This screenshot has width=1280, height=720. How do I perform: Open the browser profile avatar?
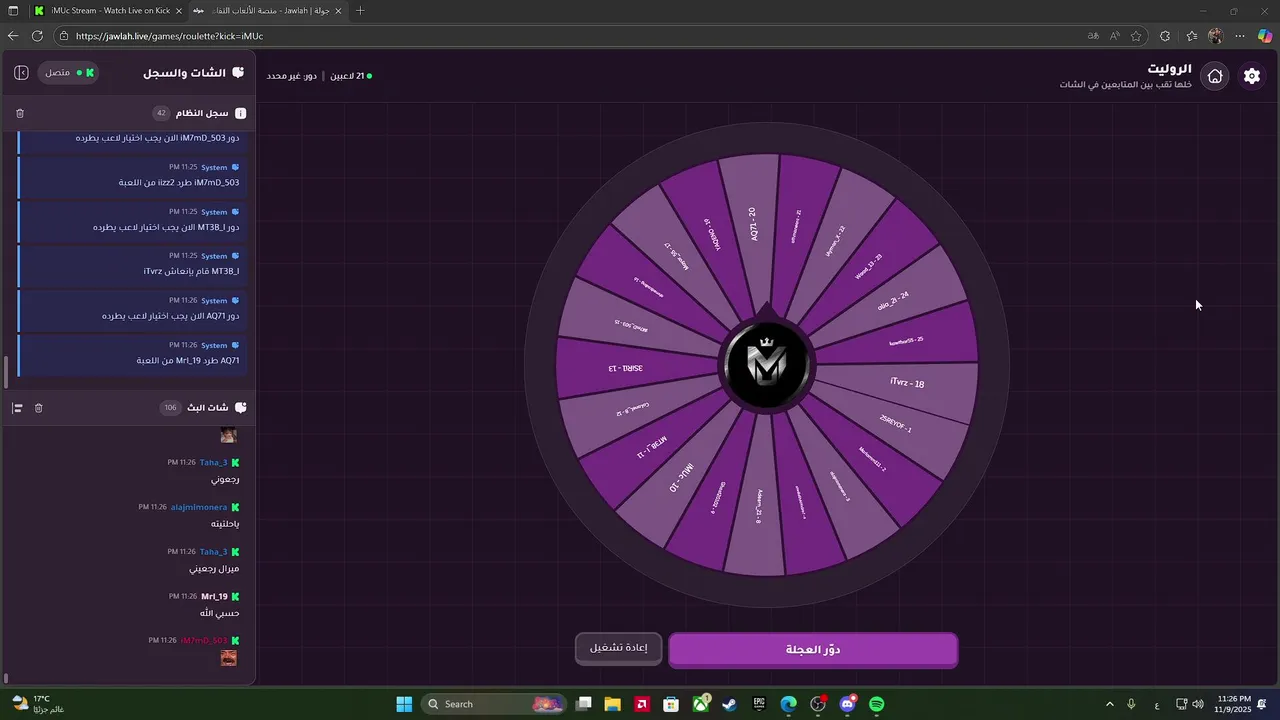click(1215, 36)
